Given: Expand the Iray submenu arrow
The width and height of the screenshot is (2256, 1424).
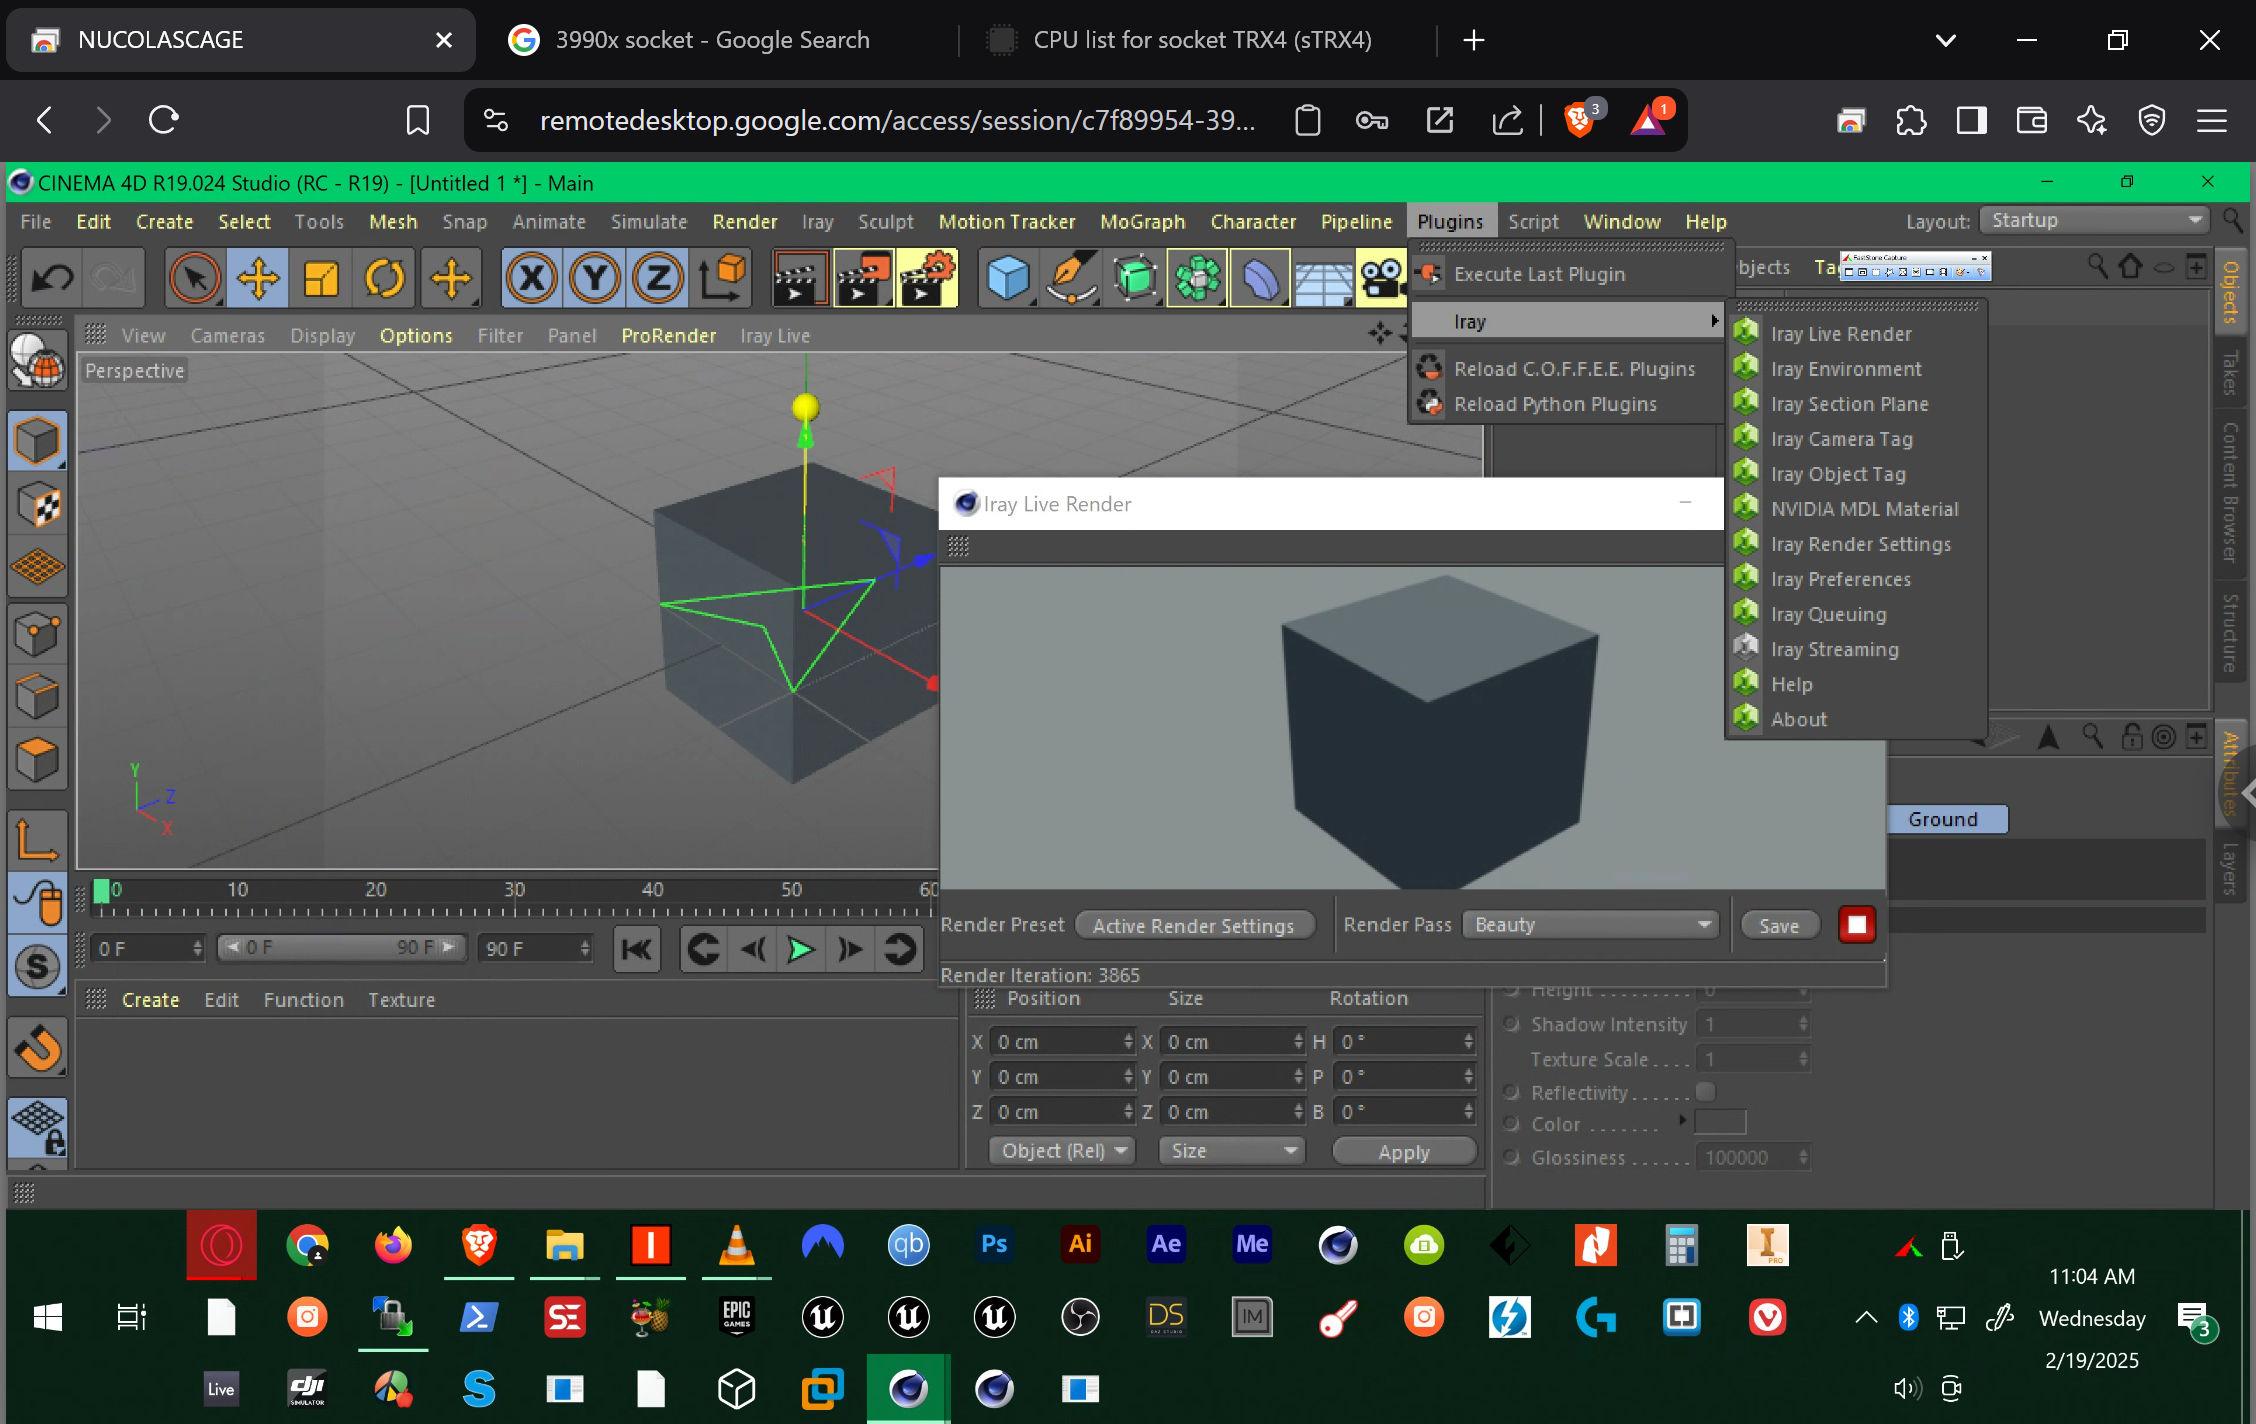Looking at the screenshot, I should click(x=1713, y=321).
